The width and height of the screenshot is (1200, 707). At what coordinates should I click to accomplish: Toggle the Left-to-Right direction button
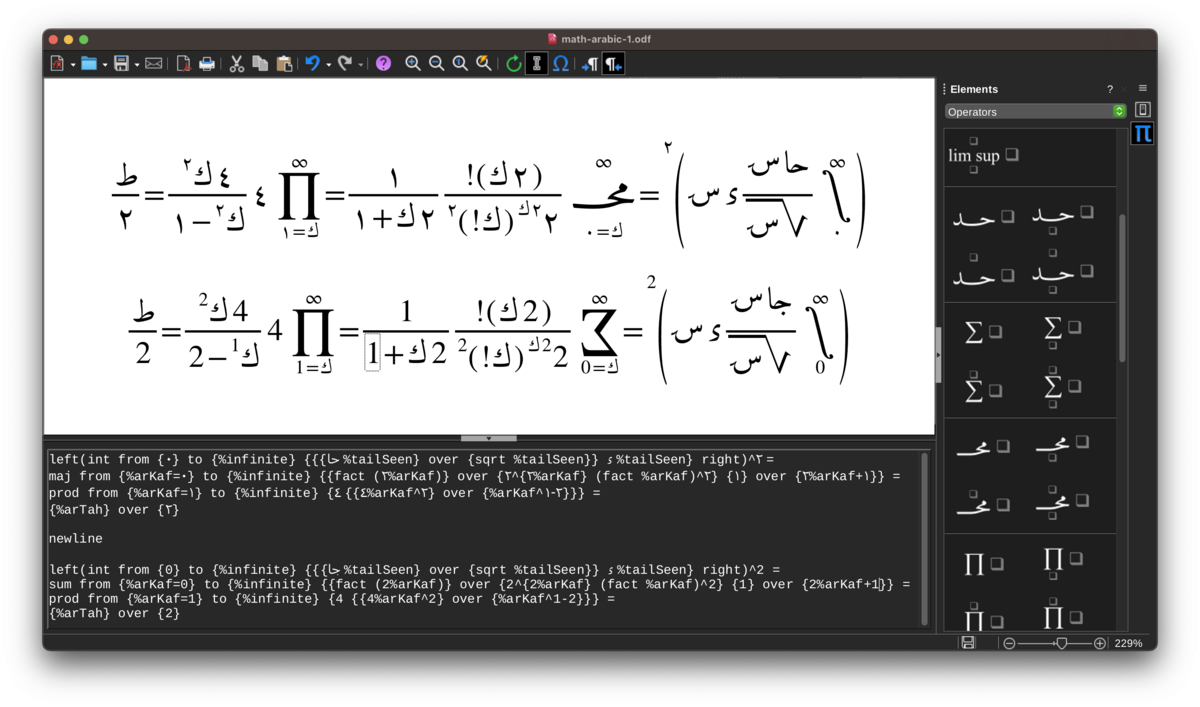coord(589,64)
